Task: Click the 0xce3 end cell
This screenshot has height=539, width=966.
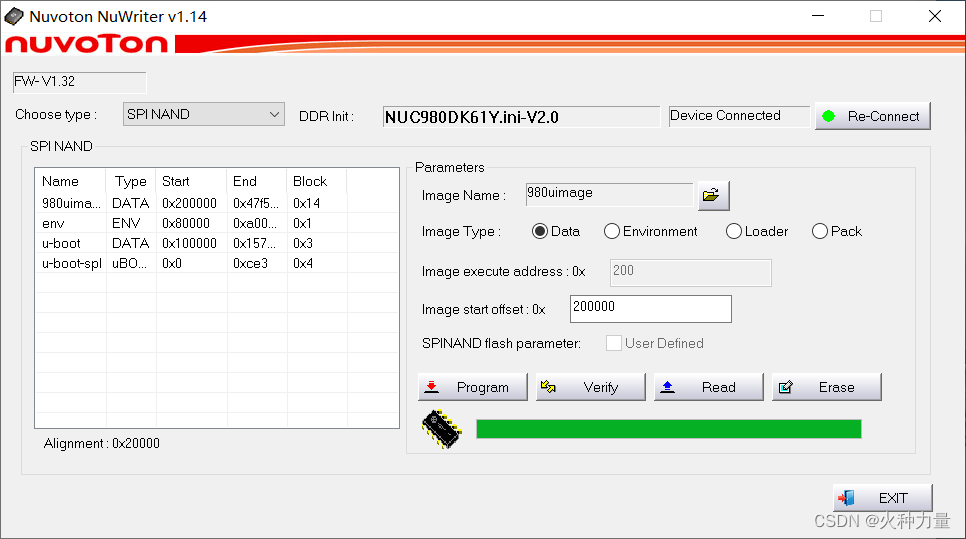Action: point(250,264)
